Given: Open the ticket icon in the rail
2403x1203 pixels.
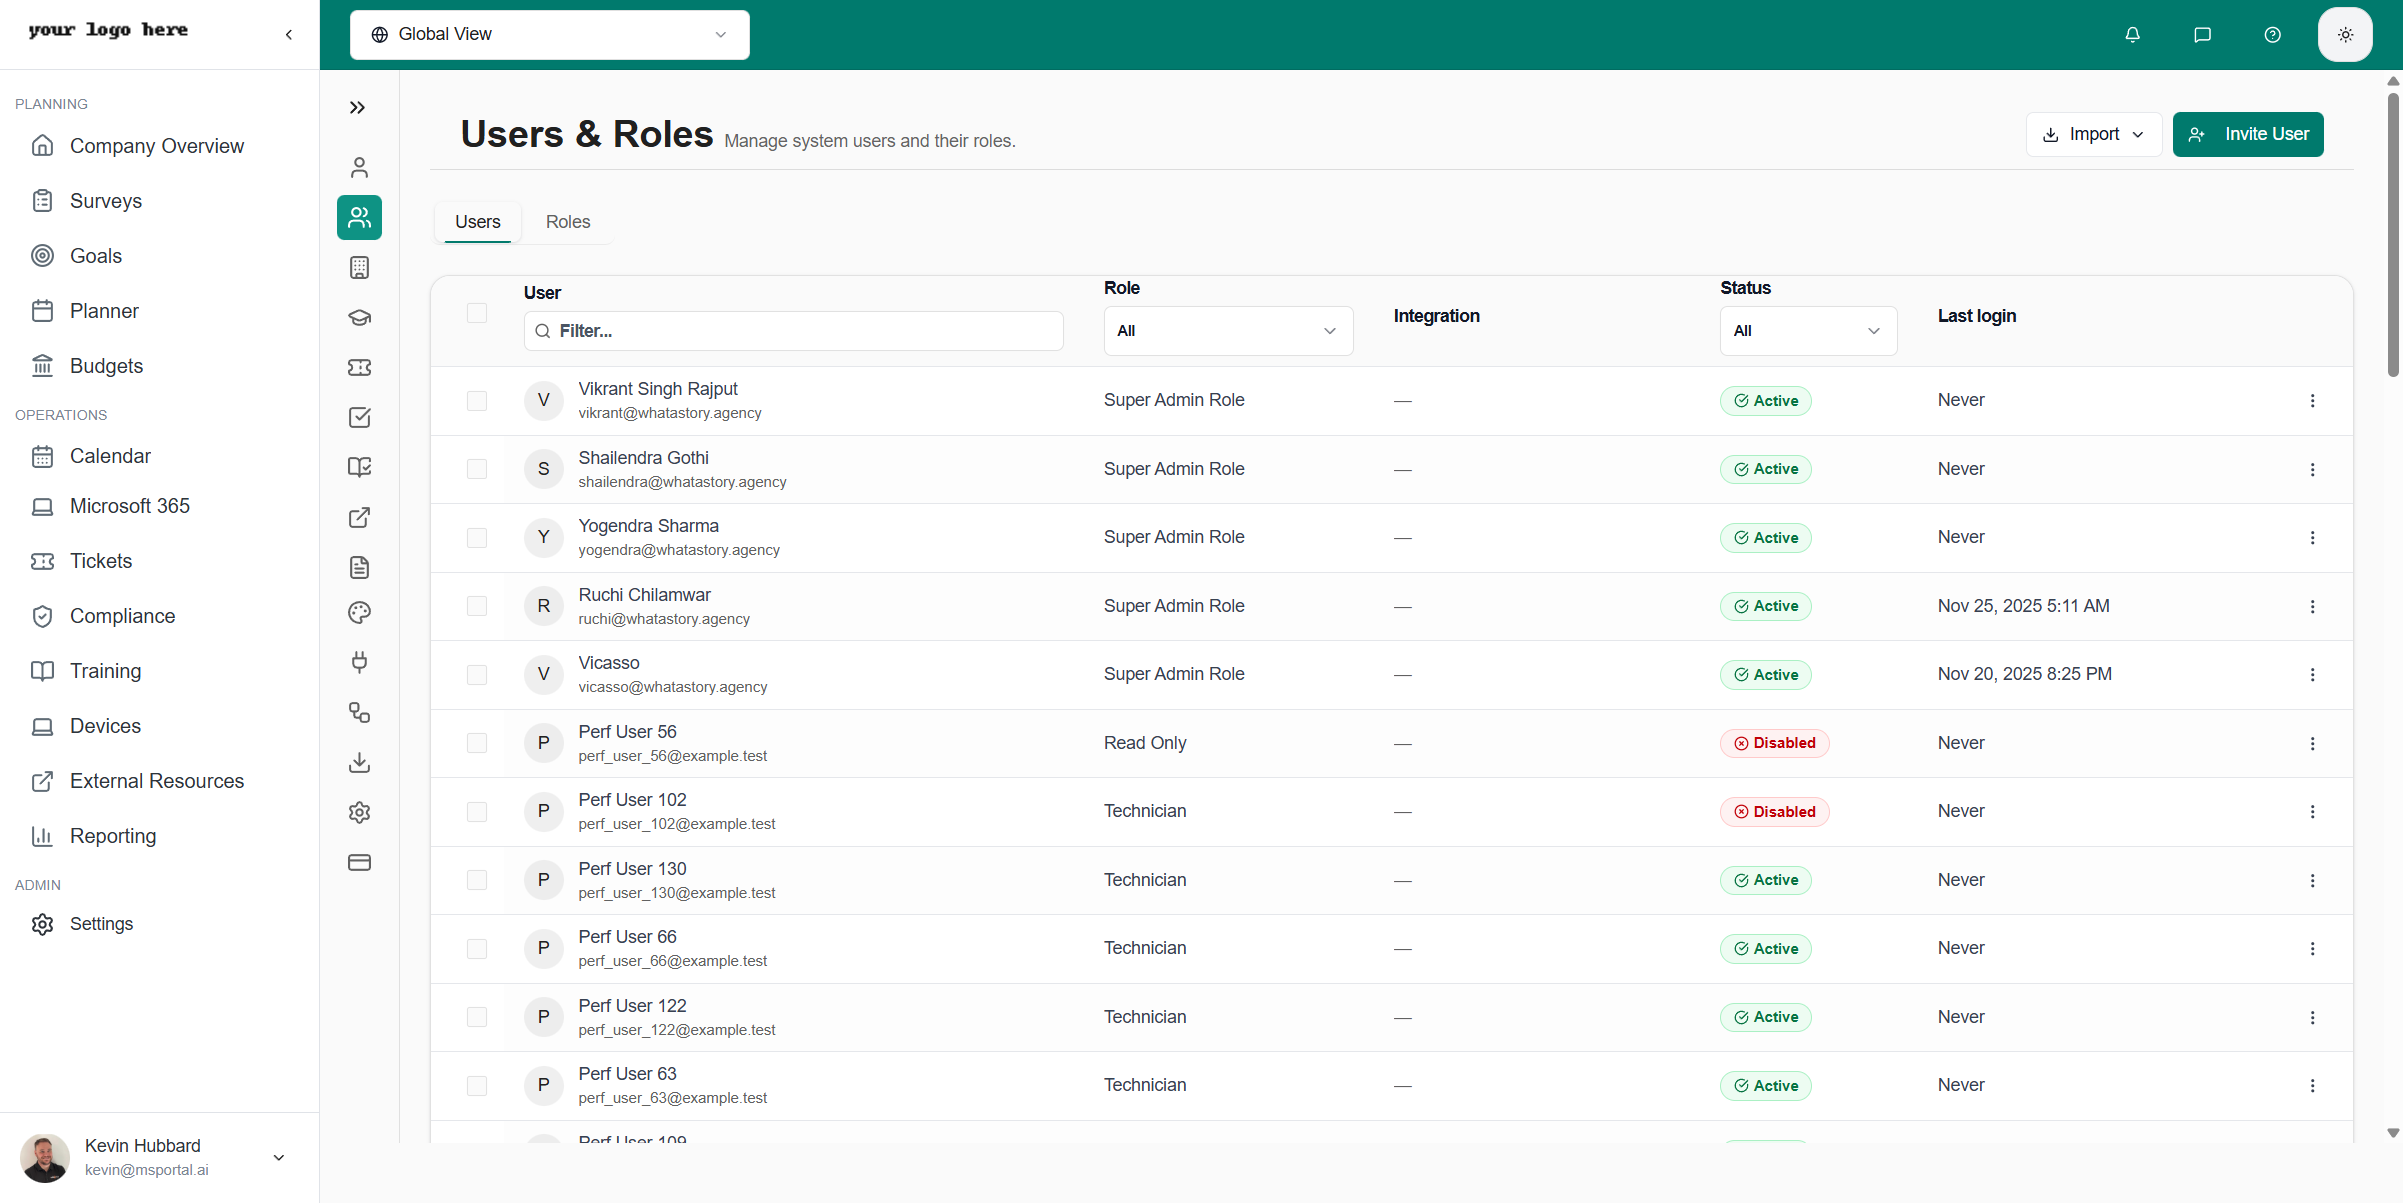Looking at the screenshot, I should [359, 367].
